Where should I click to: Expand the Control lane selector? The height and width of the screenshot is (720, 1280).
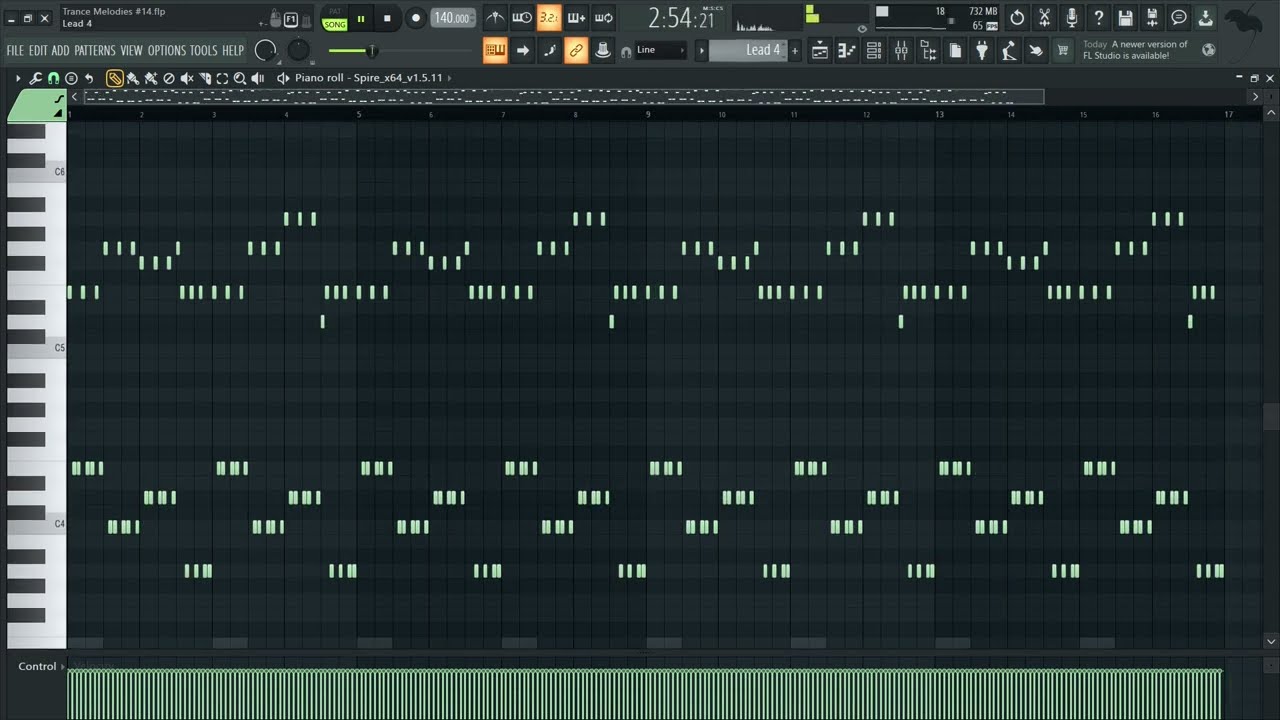[x=40, y=666]
